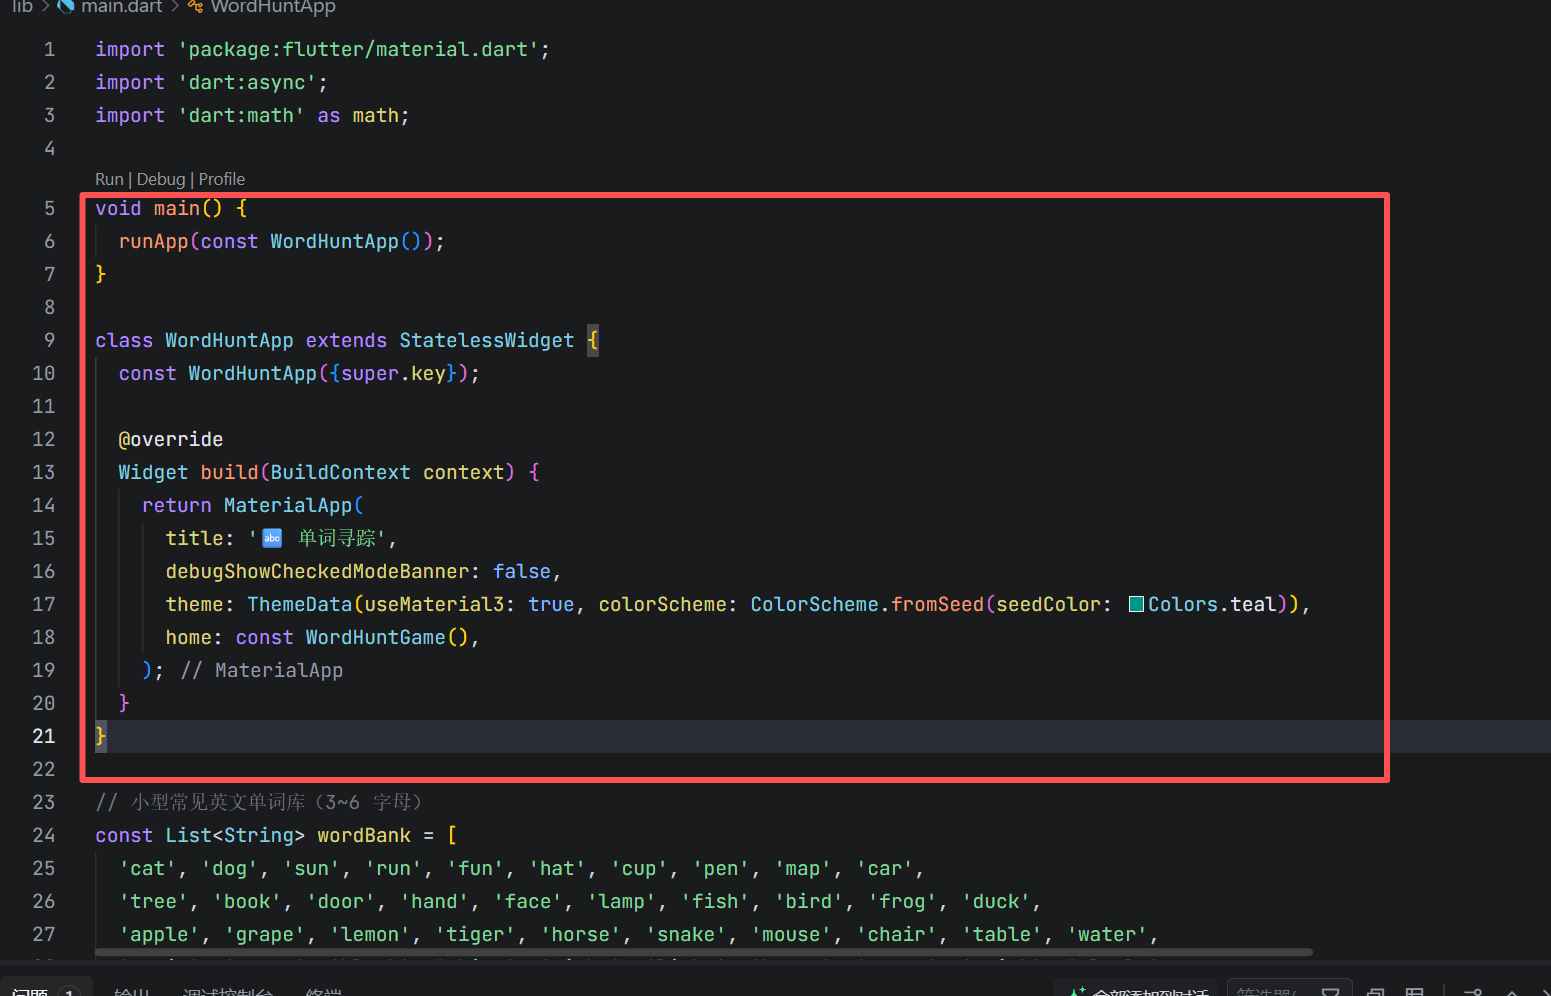Click BuildContext parameter type
1551x996 pixels.
[340, 472]
